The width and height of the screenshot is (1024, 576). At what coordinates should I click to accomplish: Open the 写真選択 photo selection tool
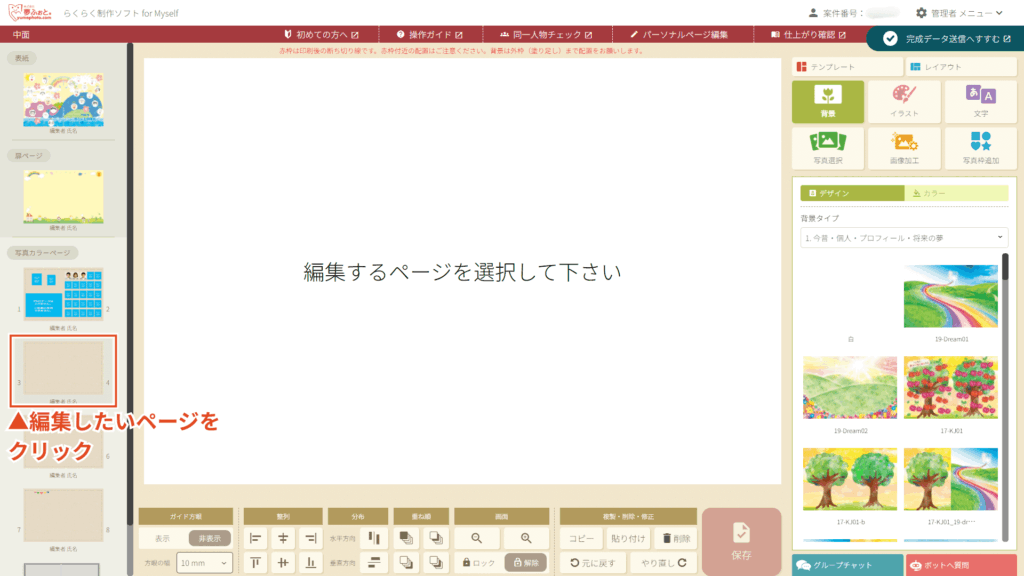(x=827, y=147)
